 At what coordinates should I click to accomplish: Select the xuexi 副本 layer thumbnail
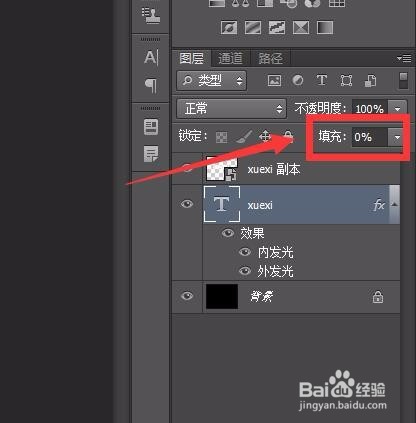[222, 169]
